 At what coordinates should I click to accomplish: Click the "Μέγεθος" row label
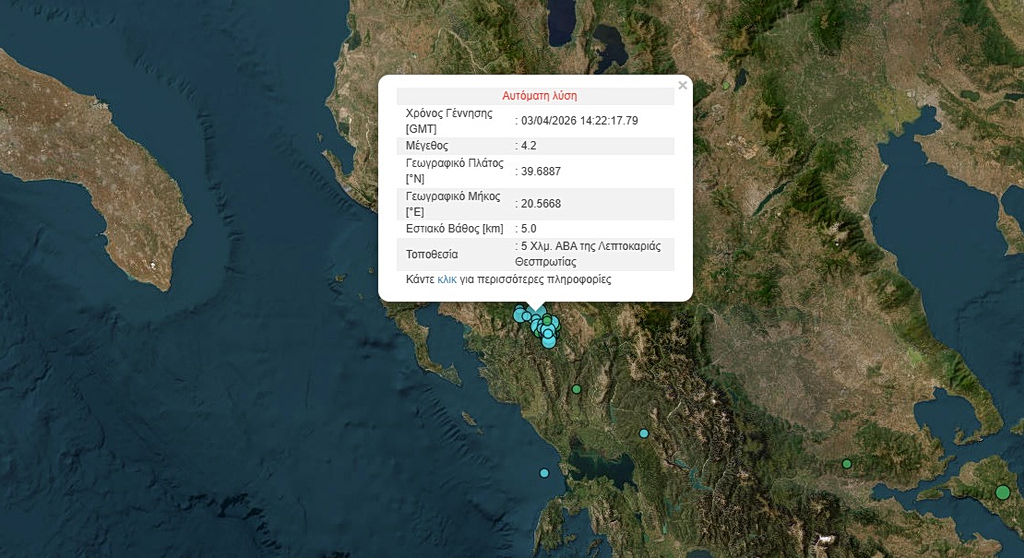(x=427, y=145)
